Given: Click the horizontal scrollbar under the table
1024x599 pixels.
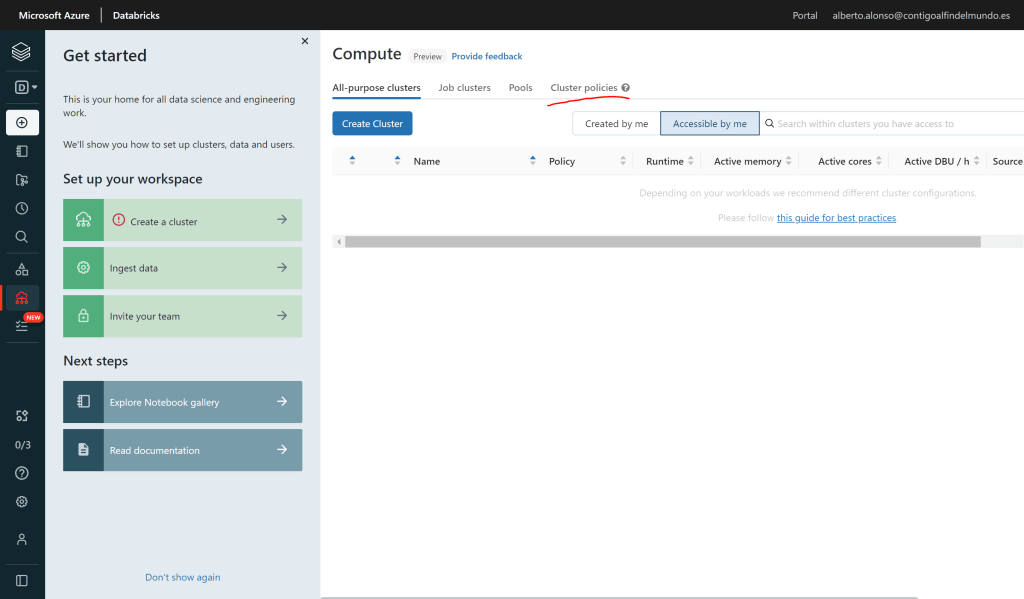Looking at the screenshot, I should pyautogui.click(x=662, y=242).
